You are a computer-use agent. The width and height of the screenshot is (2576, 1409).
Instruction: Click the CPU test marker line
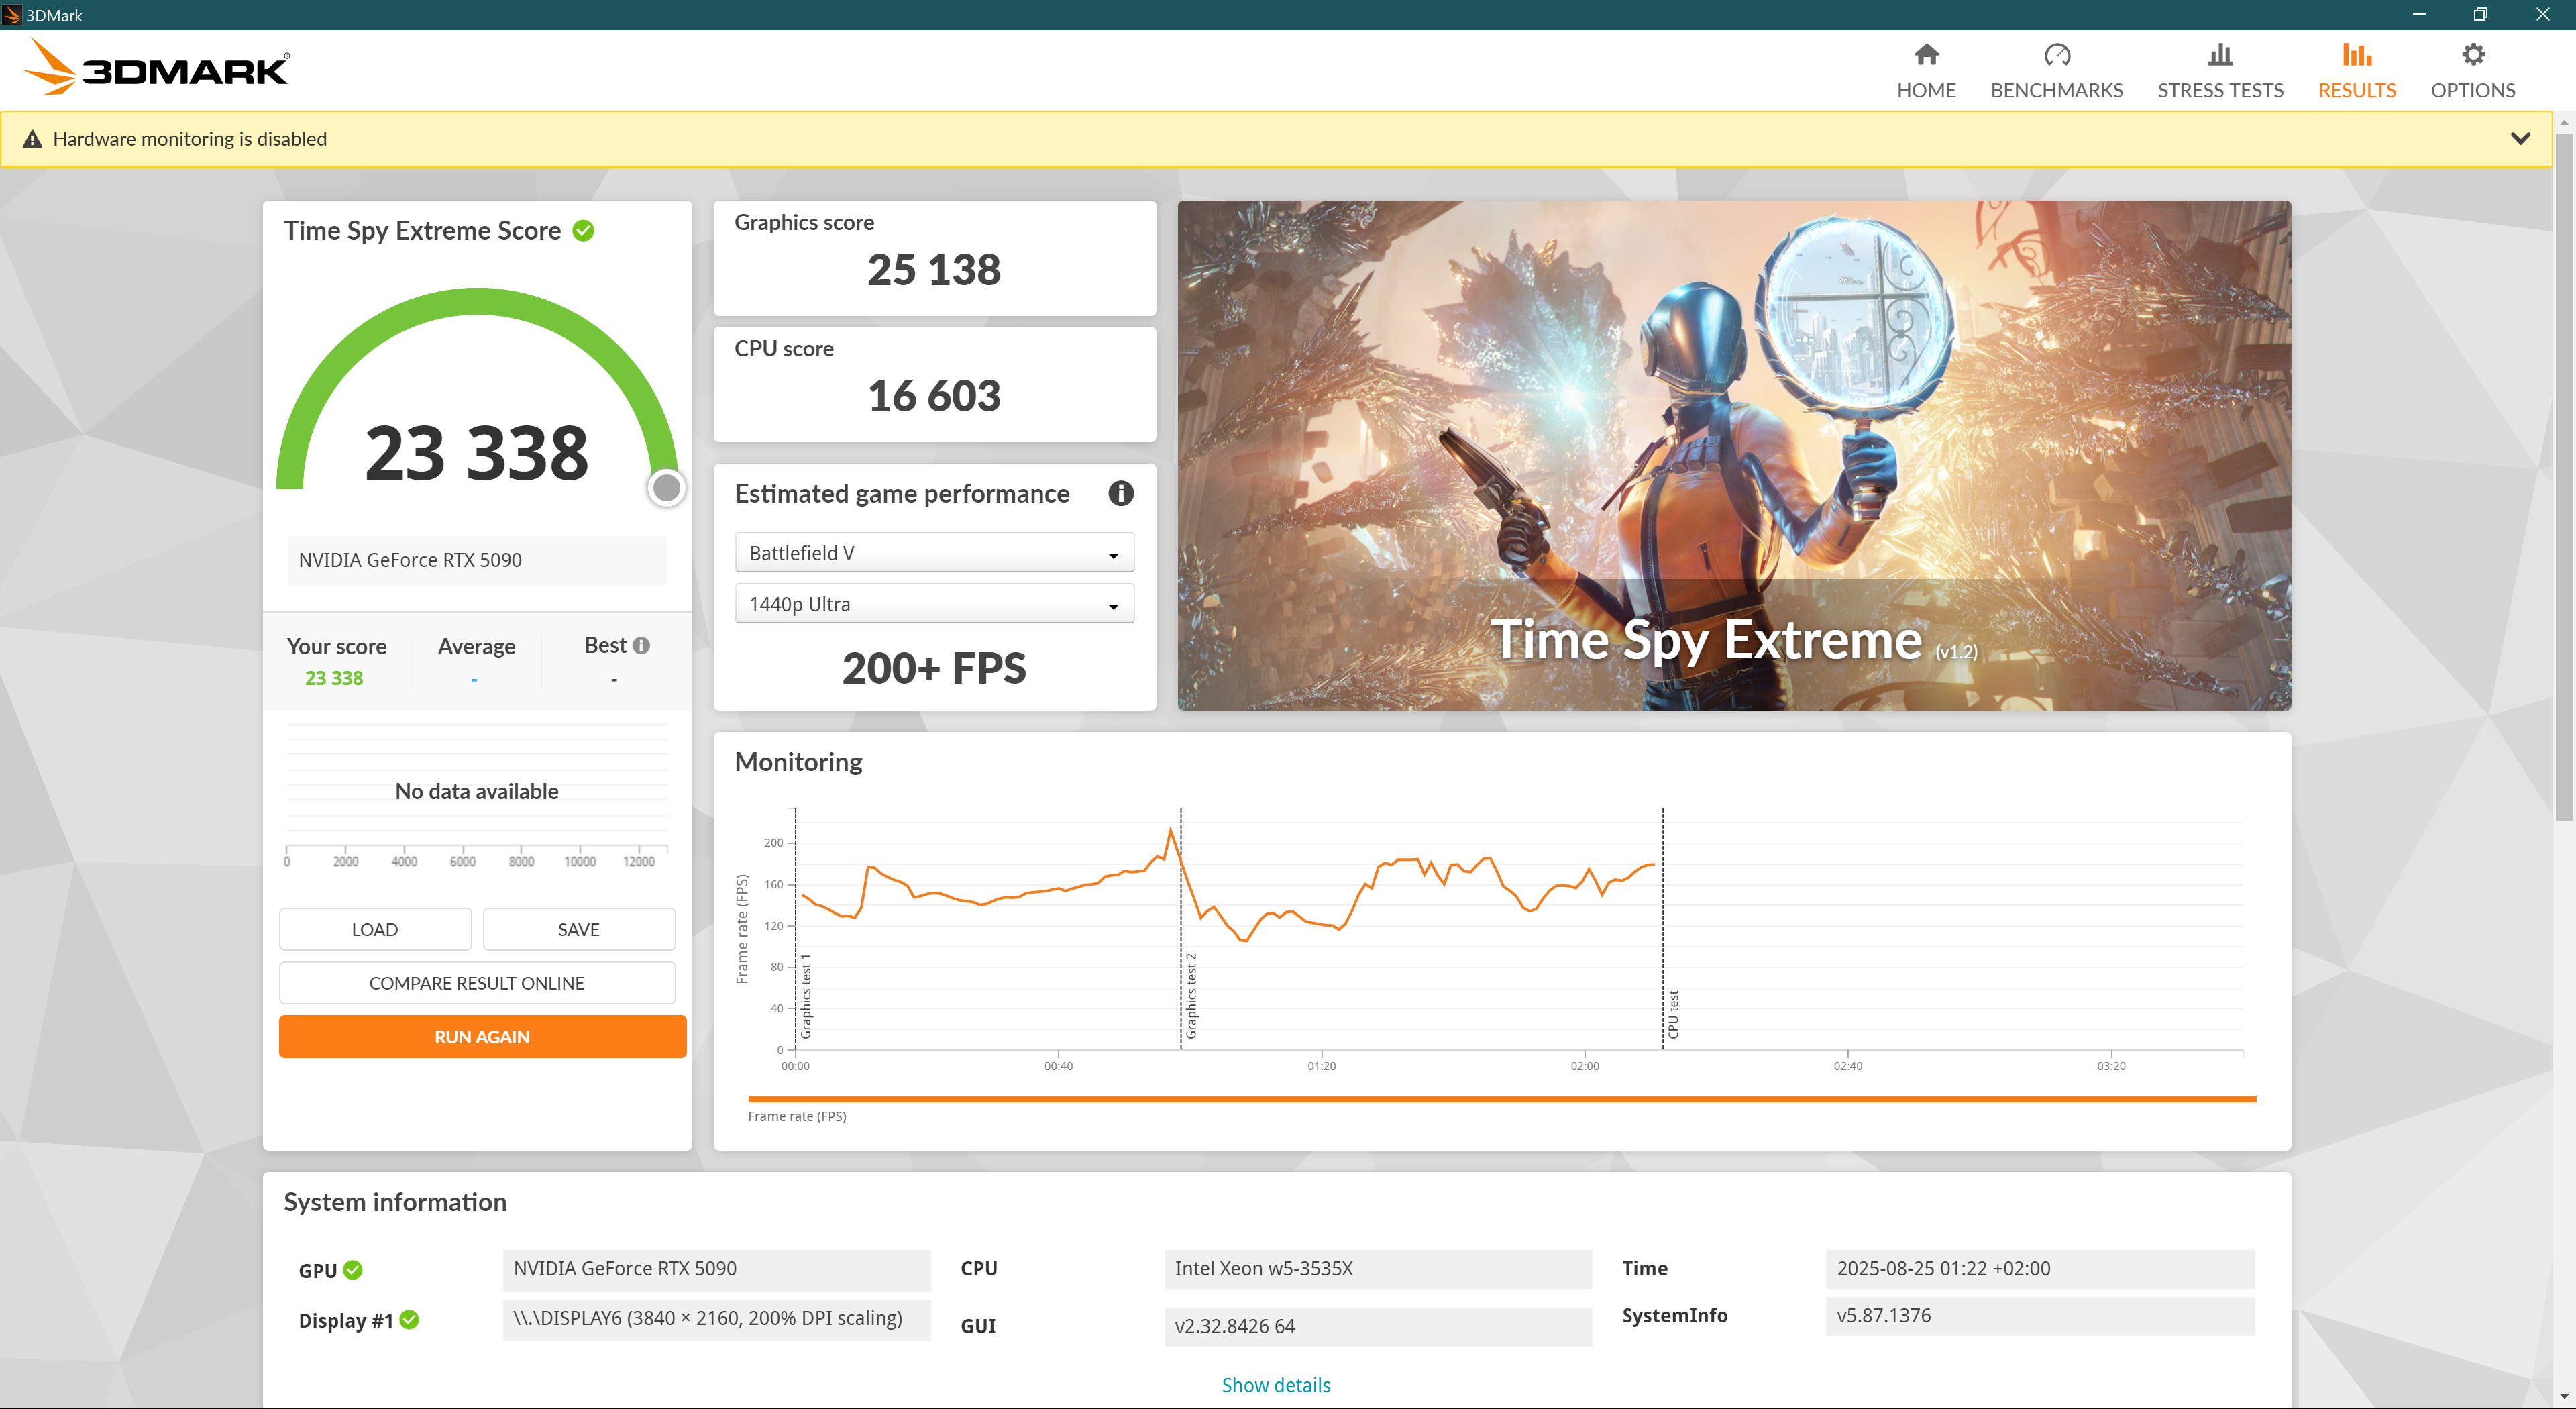(x=1663, y=929)
